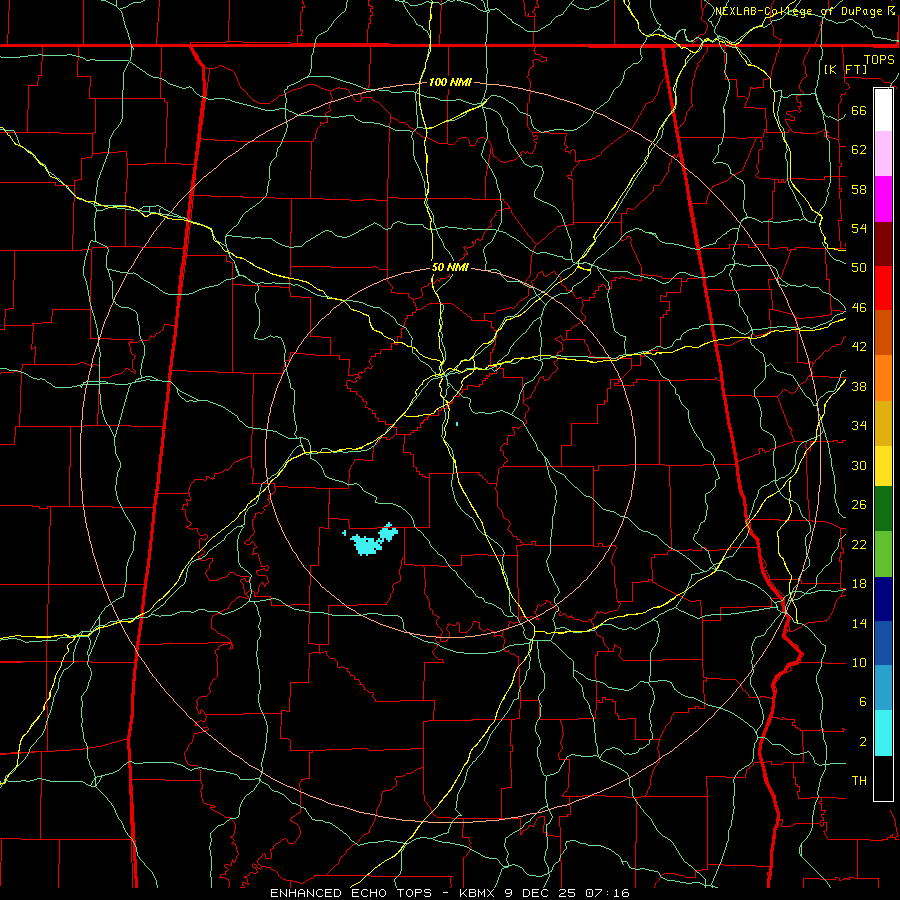Image resolution: width=900 pixels, height=900 pixels.
Task: Click the dark red 50 kft swatch
Action: 883,245
